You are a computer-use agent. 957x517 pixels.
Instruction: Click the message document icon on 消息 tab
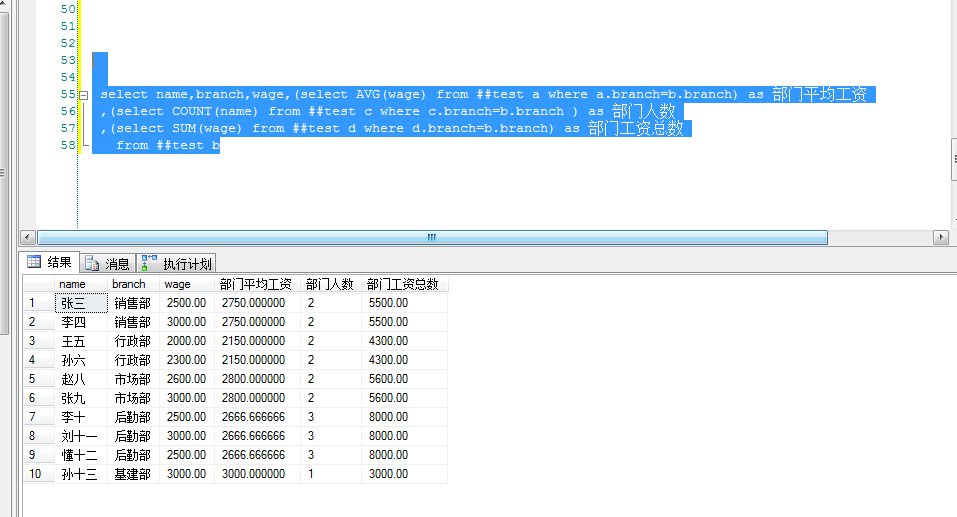[x=92, y=264]
